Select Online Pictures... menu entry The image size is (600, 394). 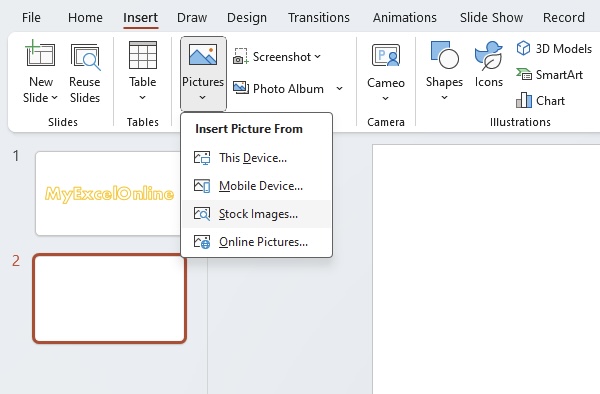click(x=256, y=242)
